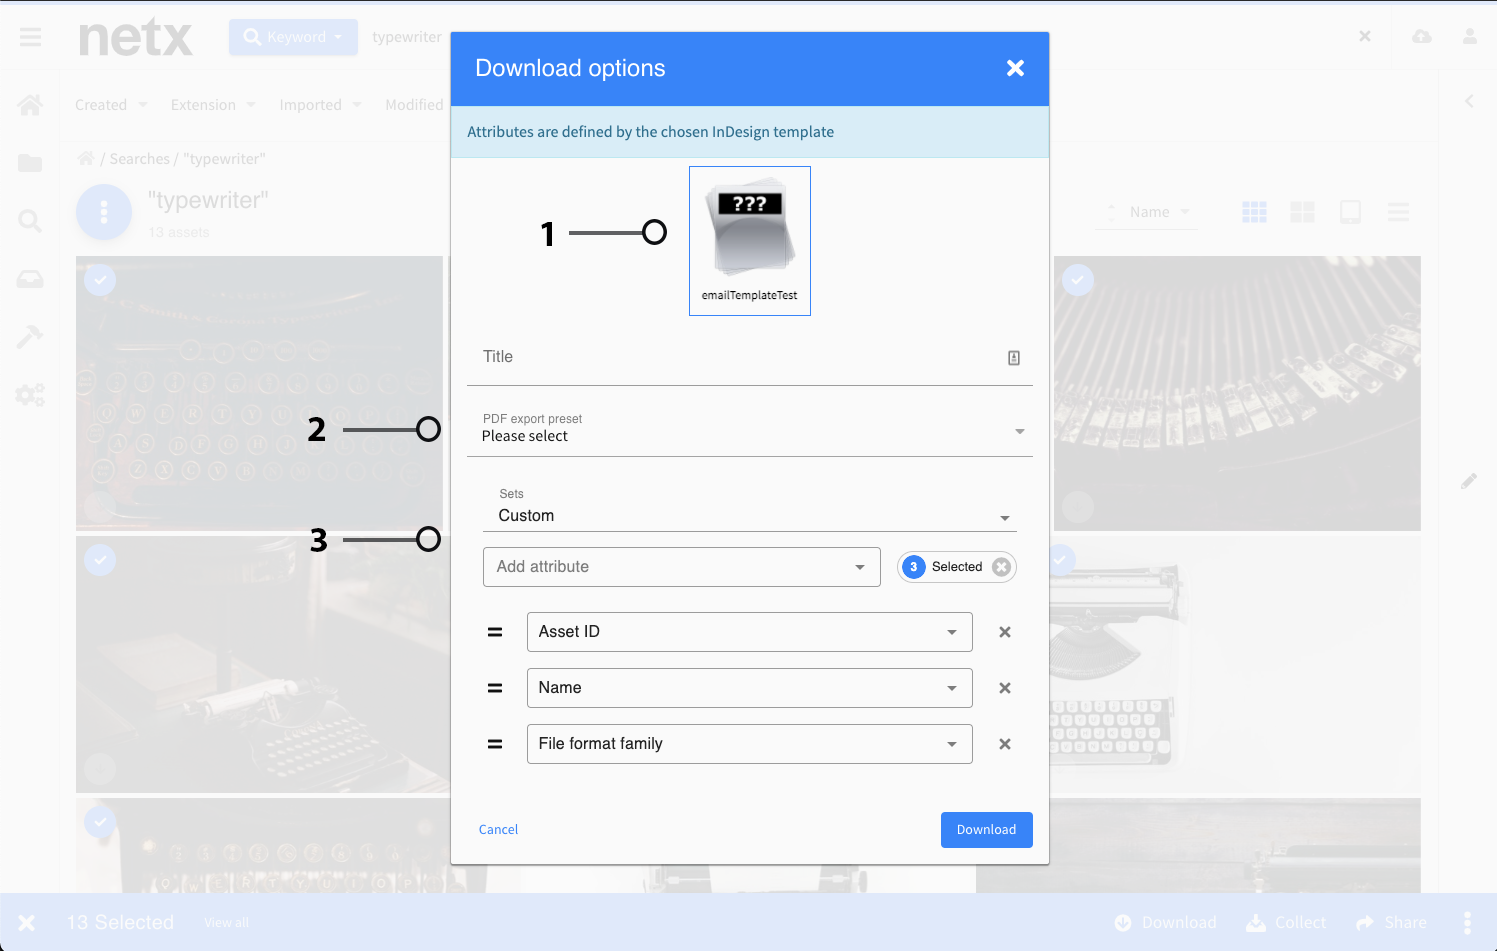This screenshot has height=951, width=1497.
Task: Switch to the small grid view
Action: coord(1254,212)
